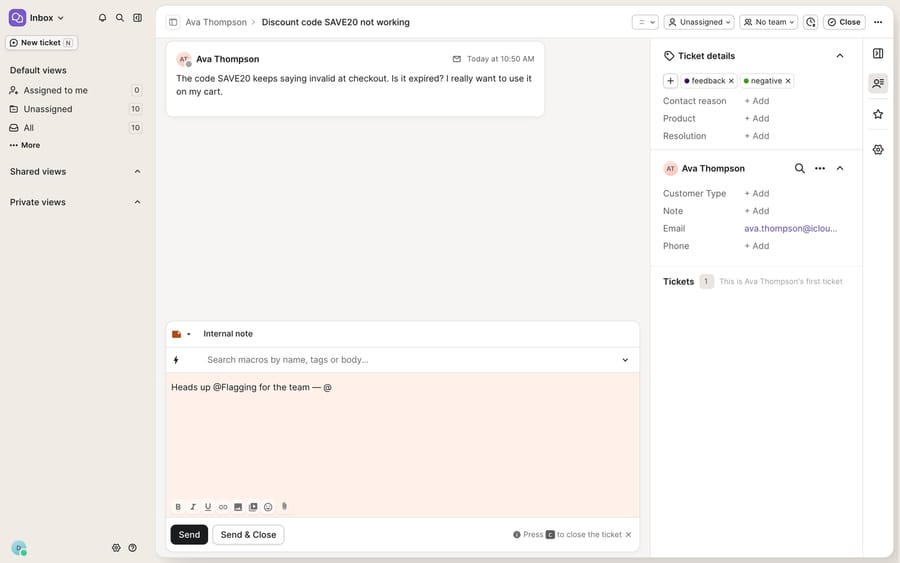
Task: Open the No team dropdown
Action: coord(769,22)
